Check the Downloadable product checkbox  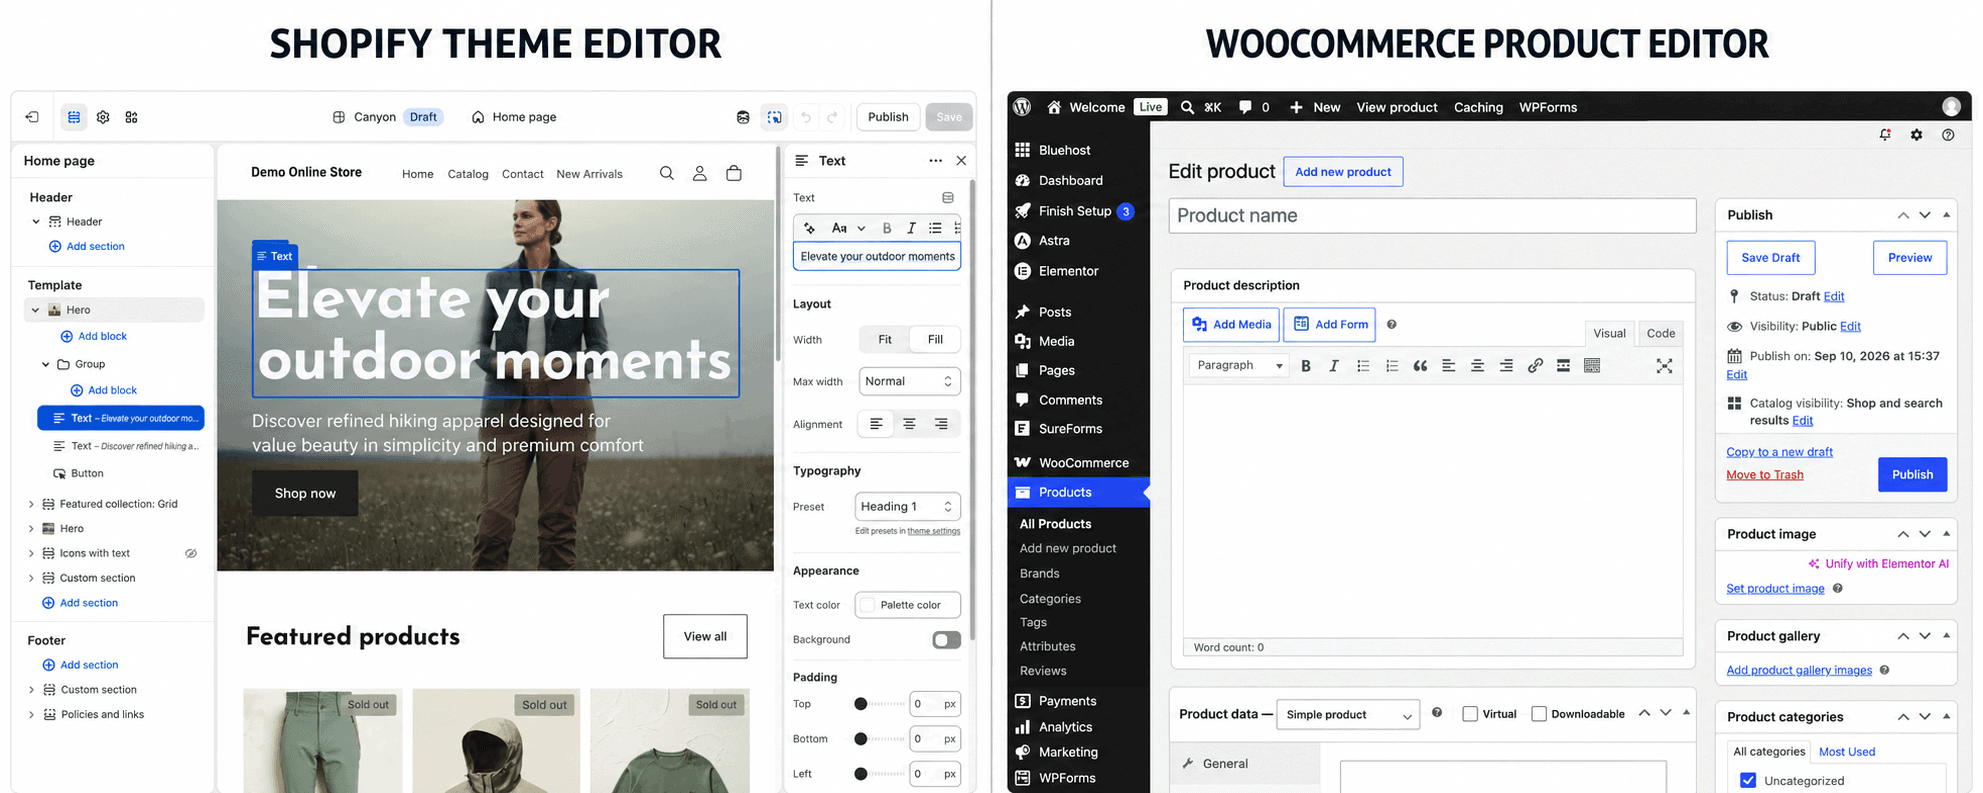(x=1539, y=714)
